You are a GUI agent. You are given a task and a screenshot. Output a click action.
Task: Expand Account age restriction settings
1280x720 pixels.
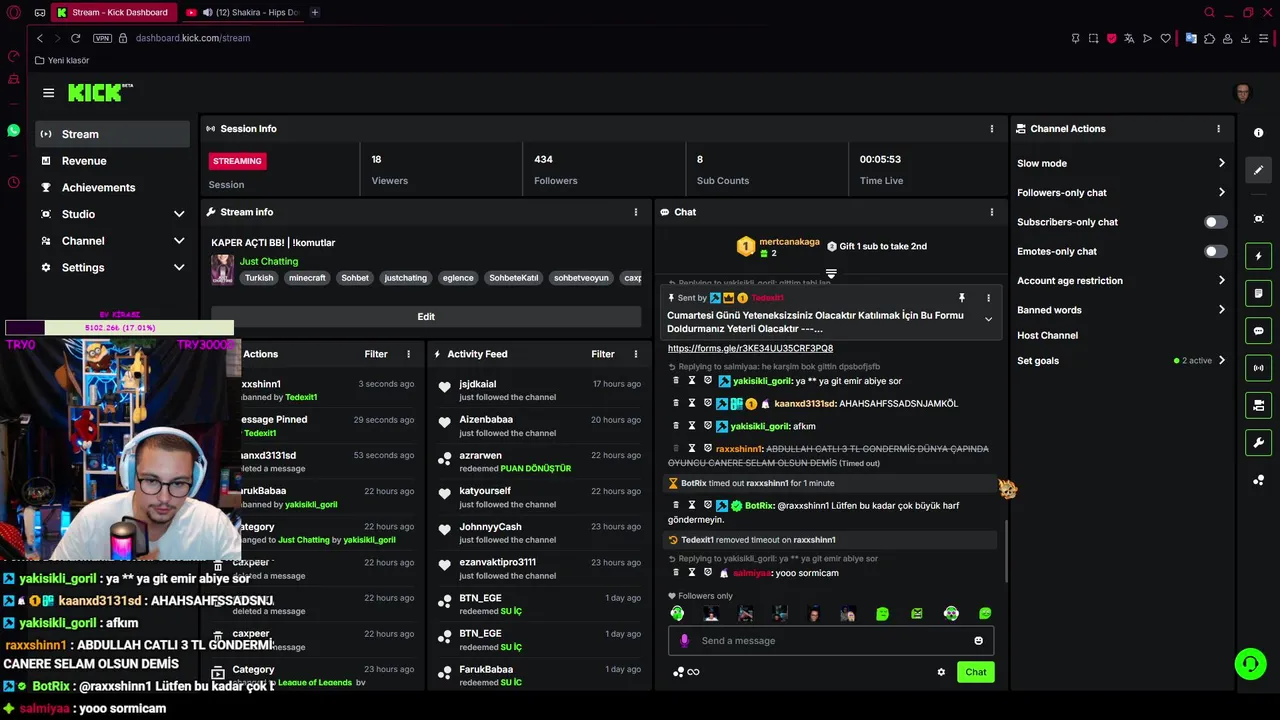tap(1121, 281)
